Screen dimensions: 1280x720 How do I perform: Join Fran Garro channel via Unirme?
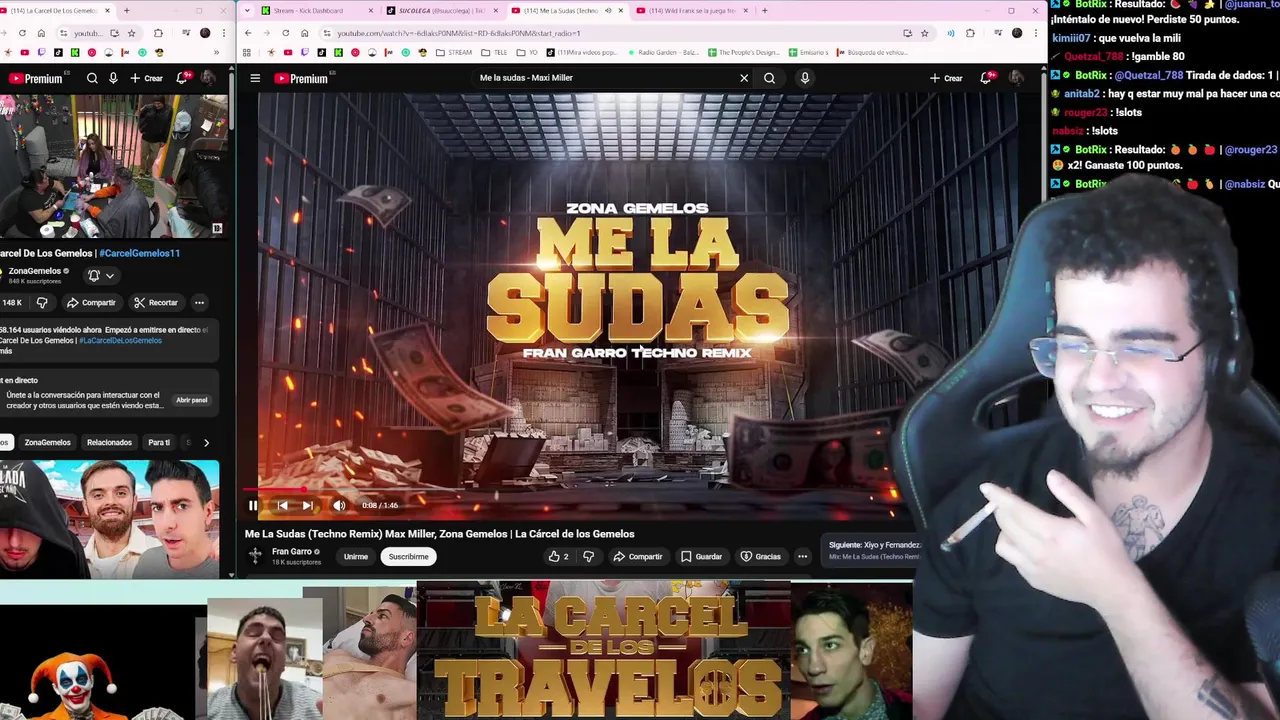pos(356,556)
